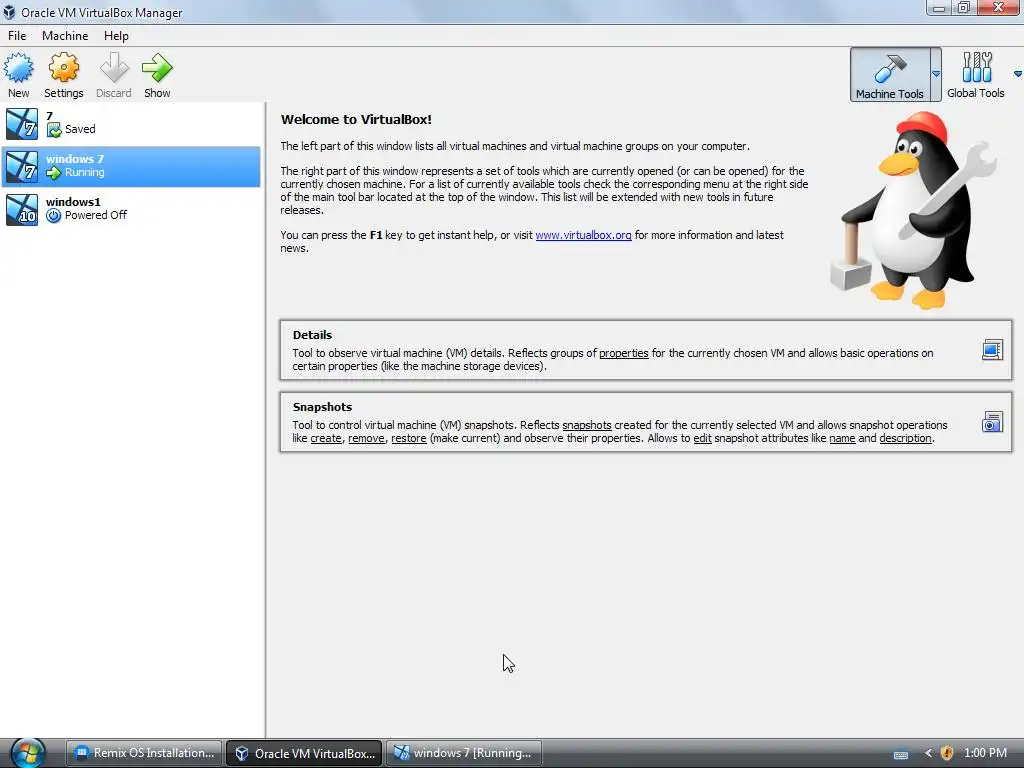Click the edit link in Snapshots
The height and width of the screenshot is (768, 1024).
702,438
